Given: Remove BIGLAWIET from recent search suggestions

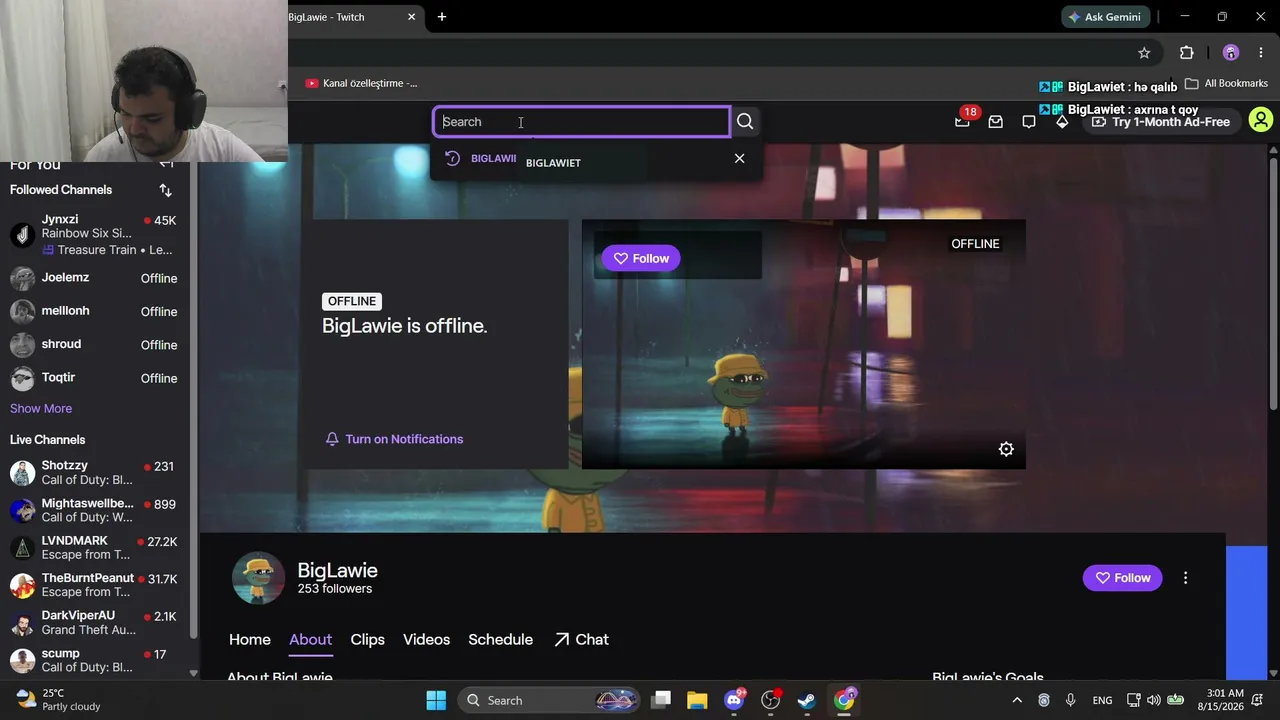Looking at the screenshot, I should tap(739, 158).
